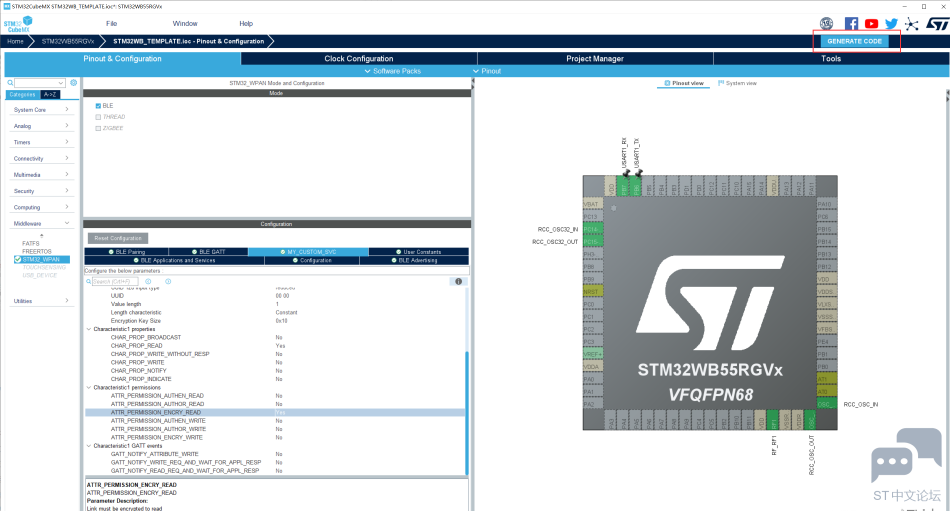Click the NRST pin on the chip
950x511 pixels.
click(x=593, y=292)
